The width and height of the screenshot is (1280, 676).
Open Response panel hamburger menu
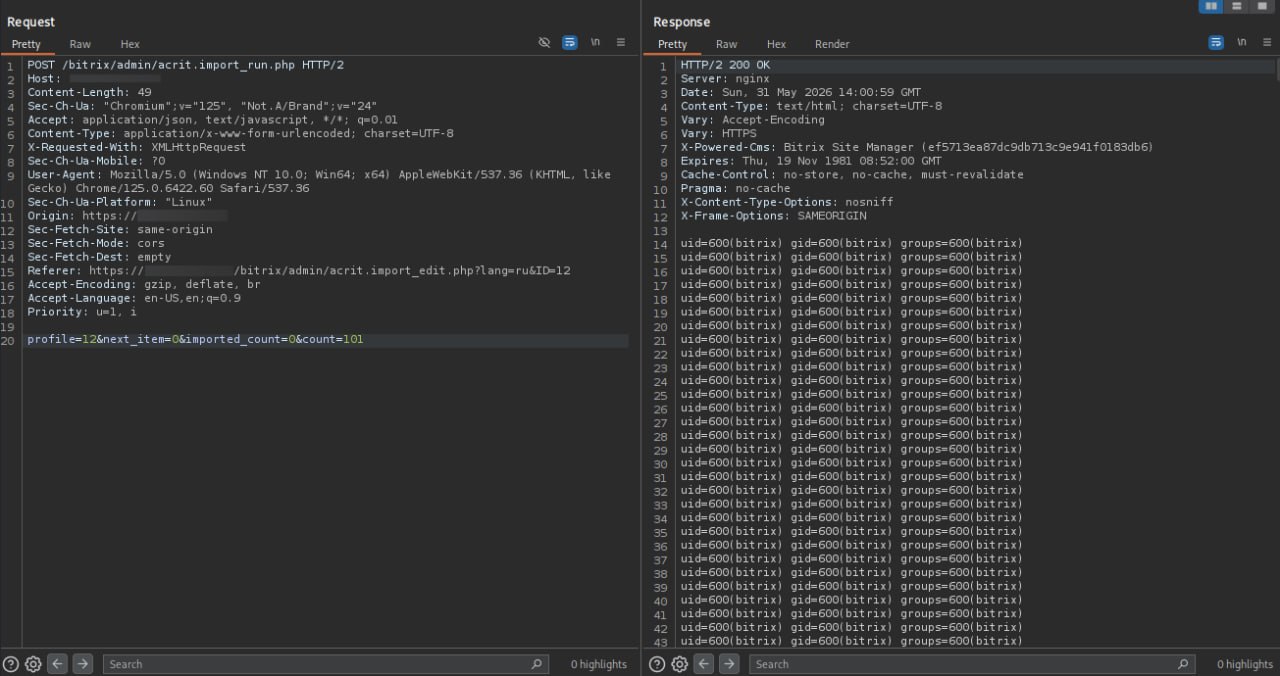[x=1267, y=43]
